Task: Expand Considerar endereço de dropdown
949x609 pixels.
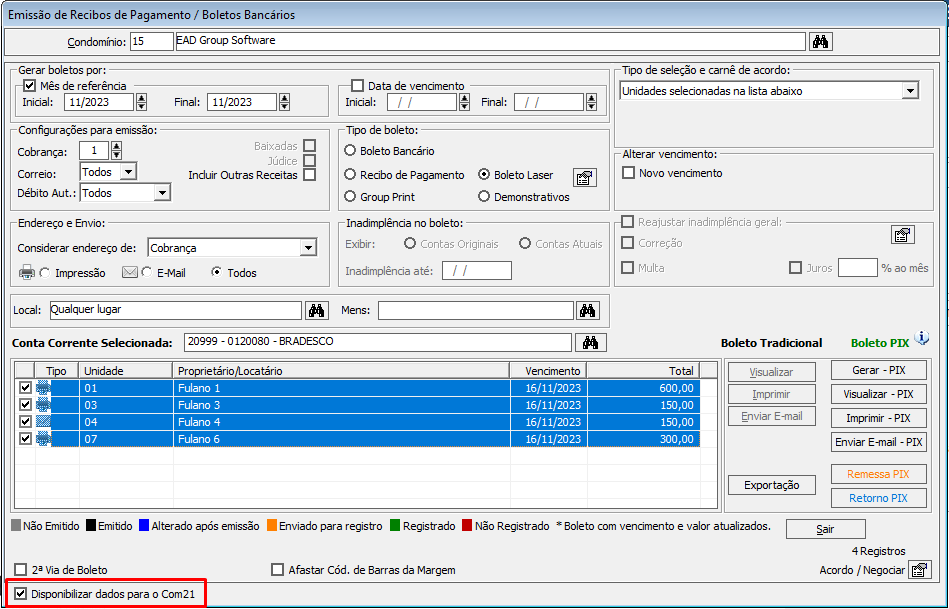Action: pyautogui.click(x=308, y=248)
